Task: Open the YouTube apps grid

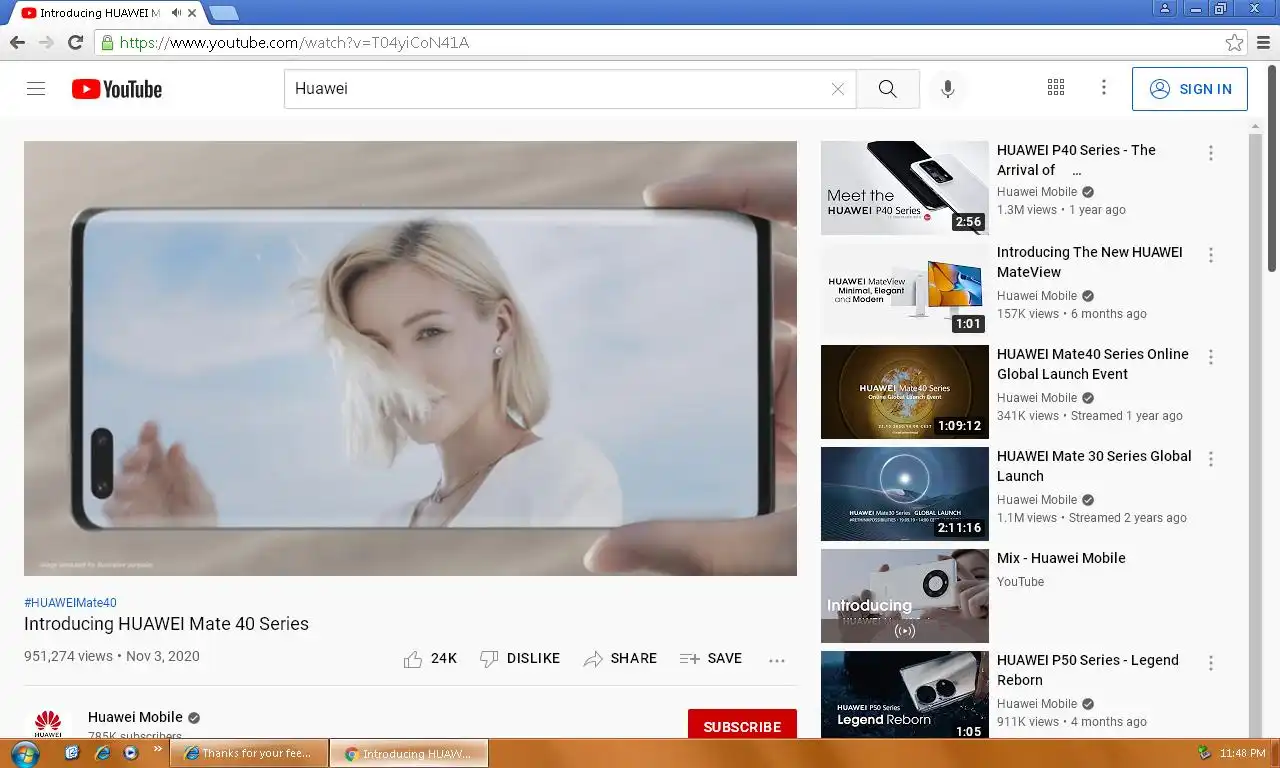Action: (1056, 88)
